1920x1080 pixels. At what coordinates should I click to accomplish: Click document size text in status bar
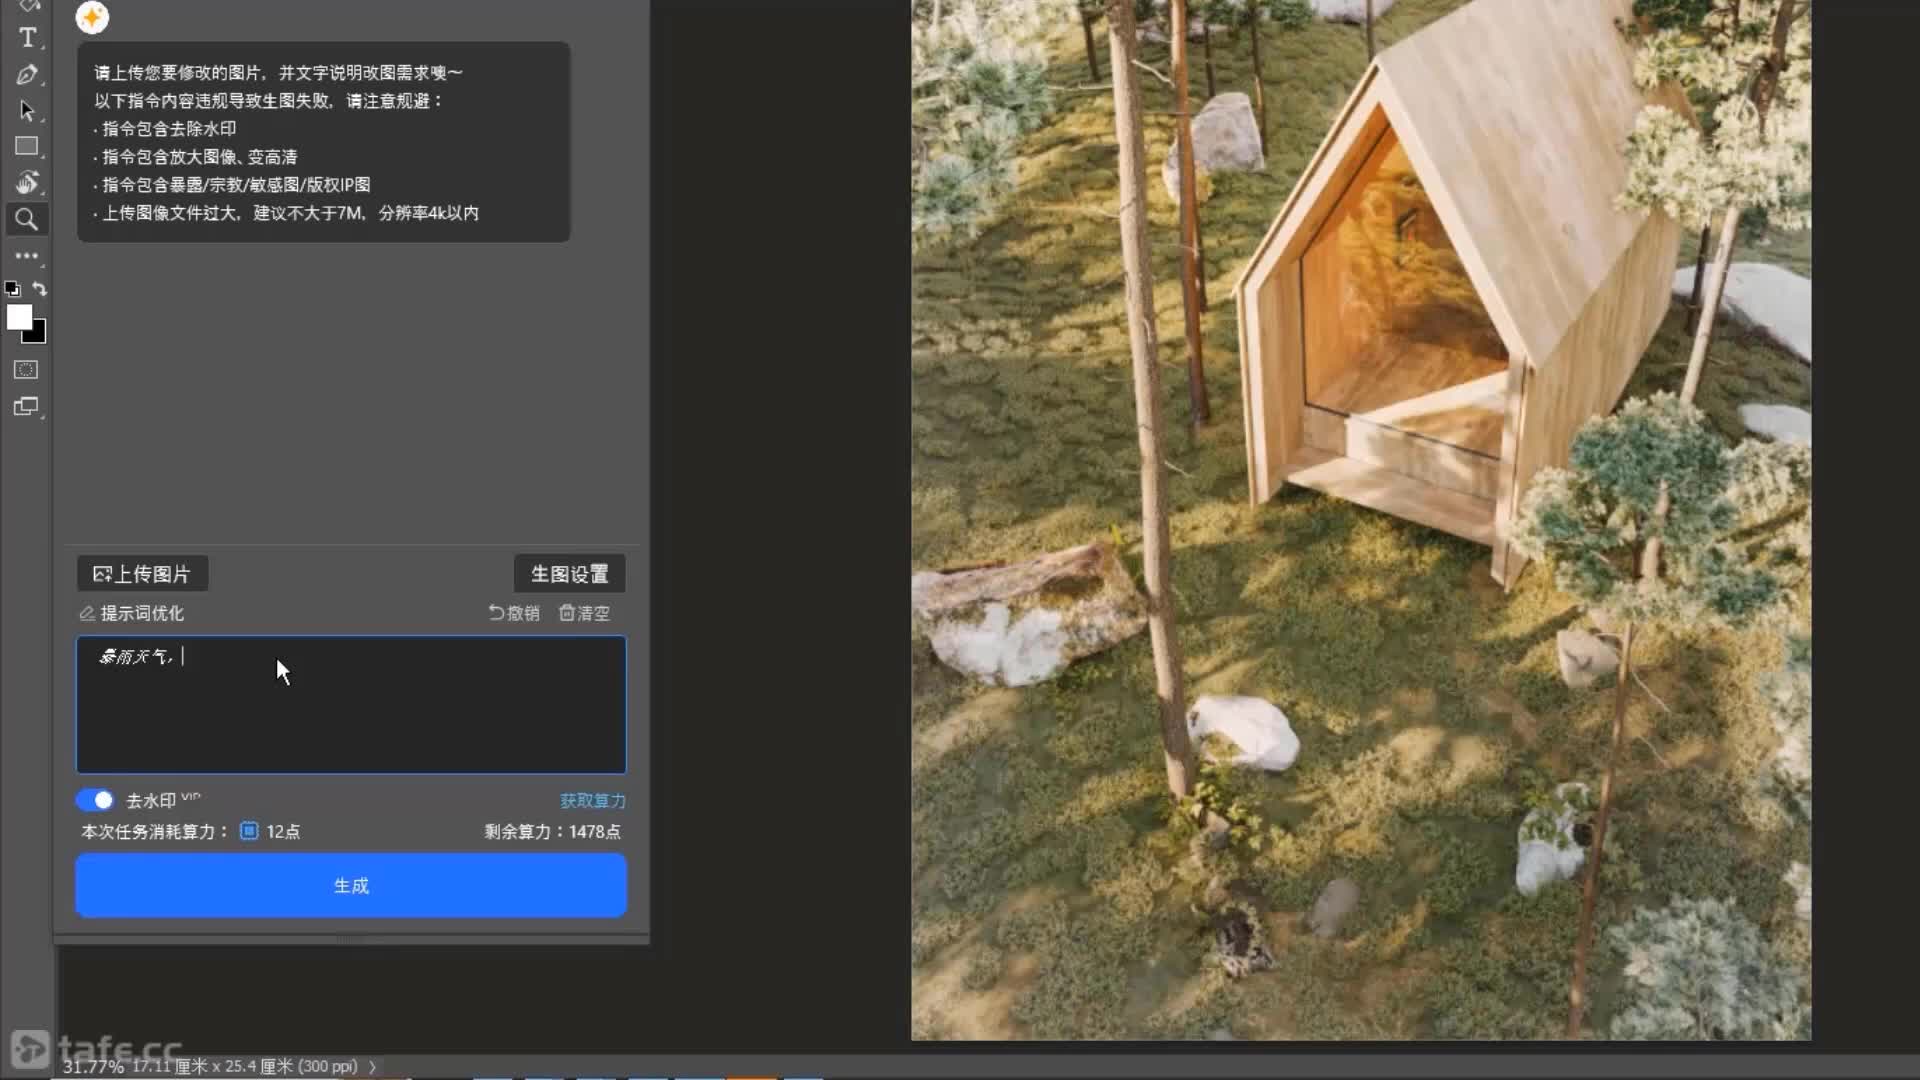click(x=245, y=1067)
